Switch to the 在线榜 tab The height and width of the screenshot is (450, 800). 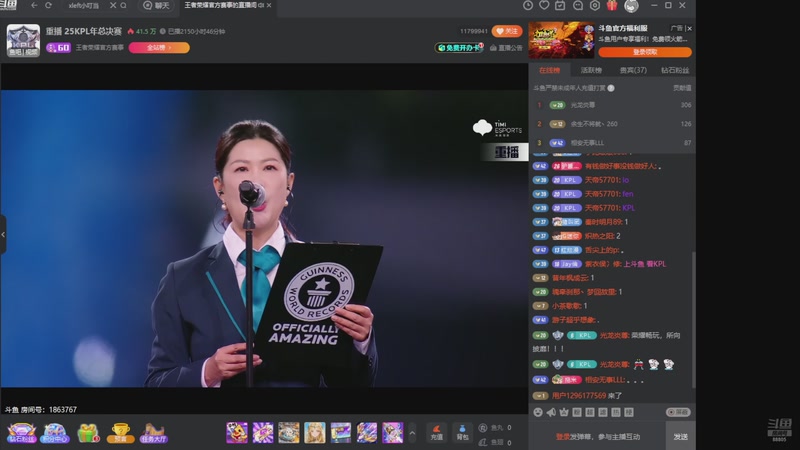[x=549, y=70]
